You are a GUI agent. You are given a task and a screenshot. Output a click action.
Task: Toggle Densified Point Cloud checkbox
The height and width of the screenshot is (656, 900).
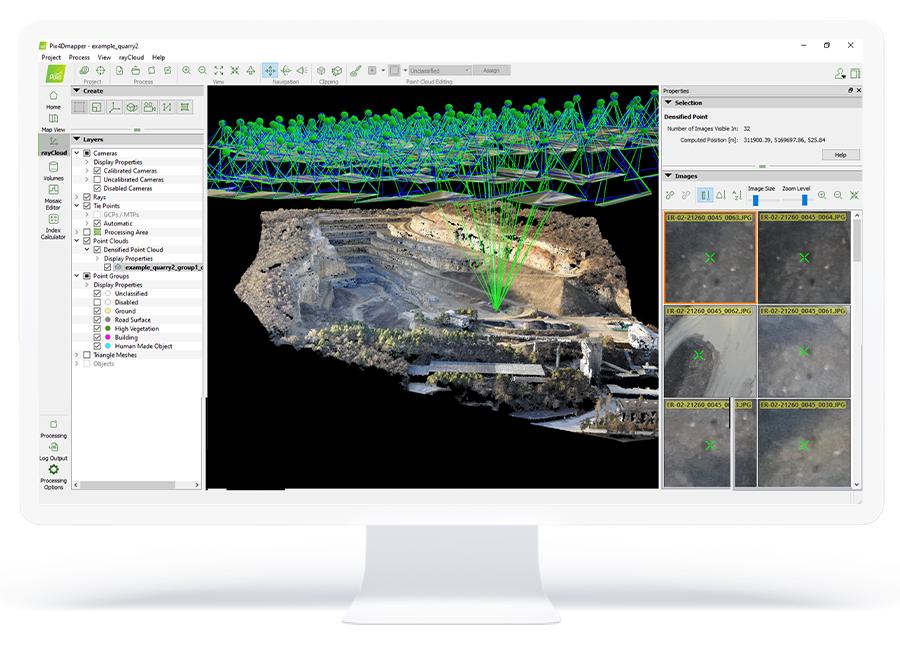pos(97,250)
